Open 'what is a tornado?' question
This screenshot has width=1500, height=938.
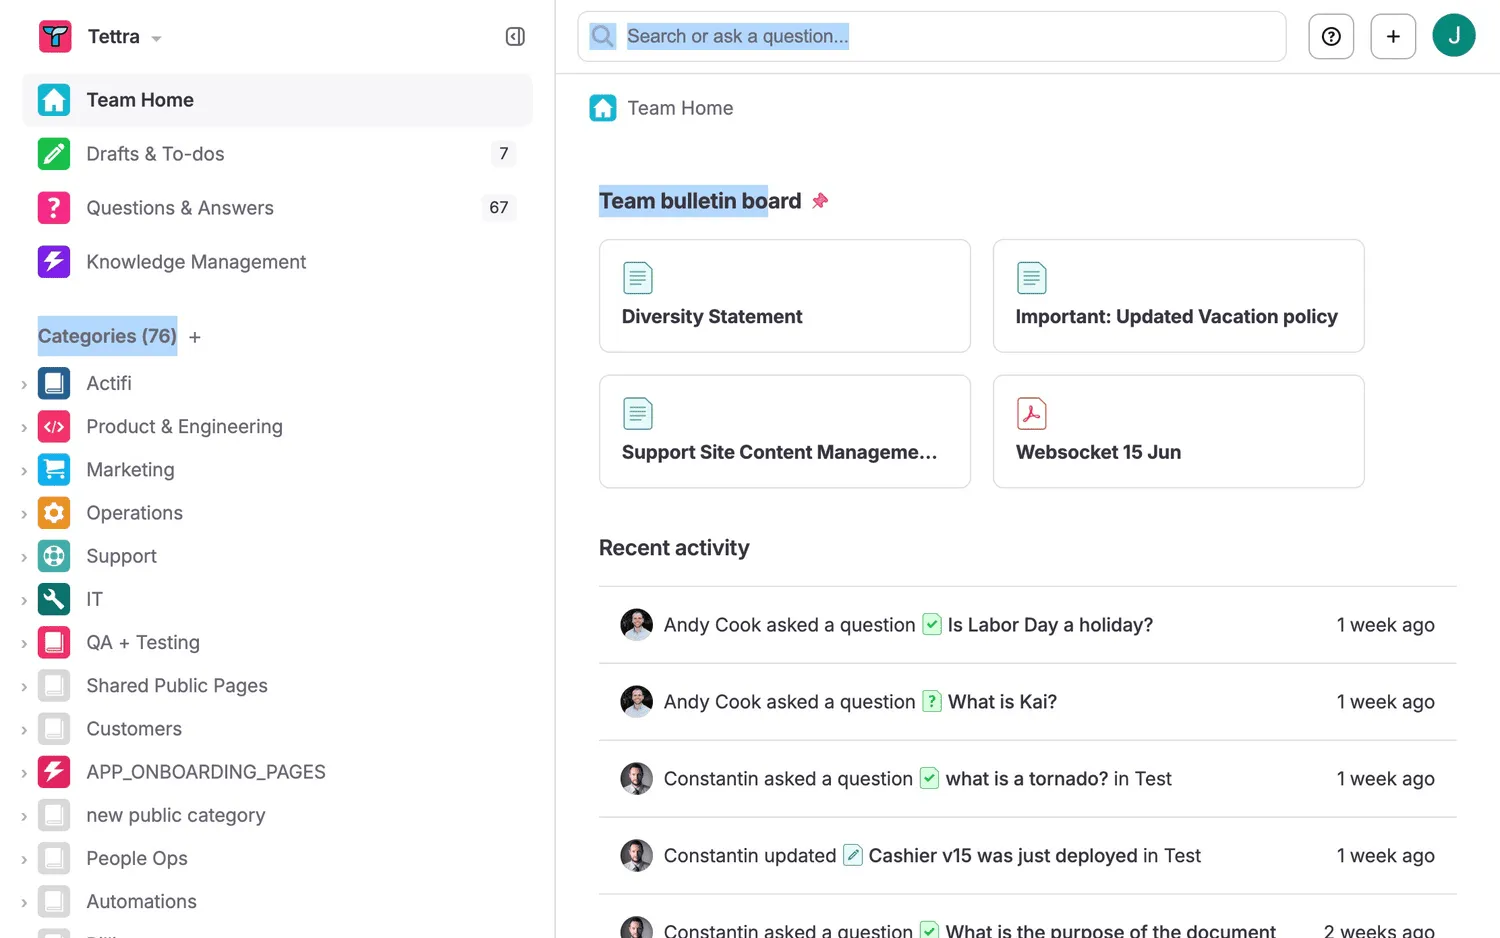pos(1026,779)
